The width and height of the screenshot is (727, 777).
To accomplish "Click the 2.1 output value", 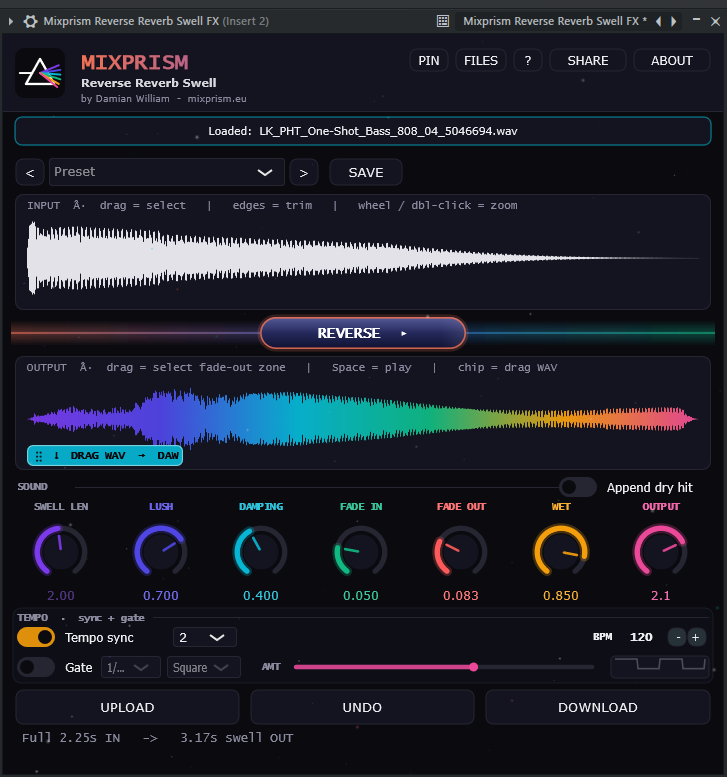I will pos(661,595).
